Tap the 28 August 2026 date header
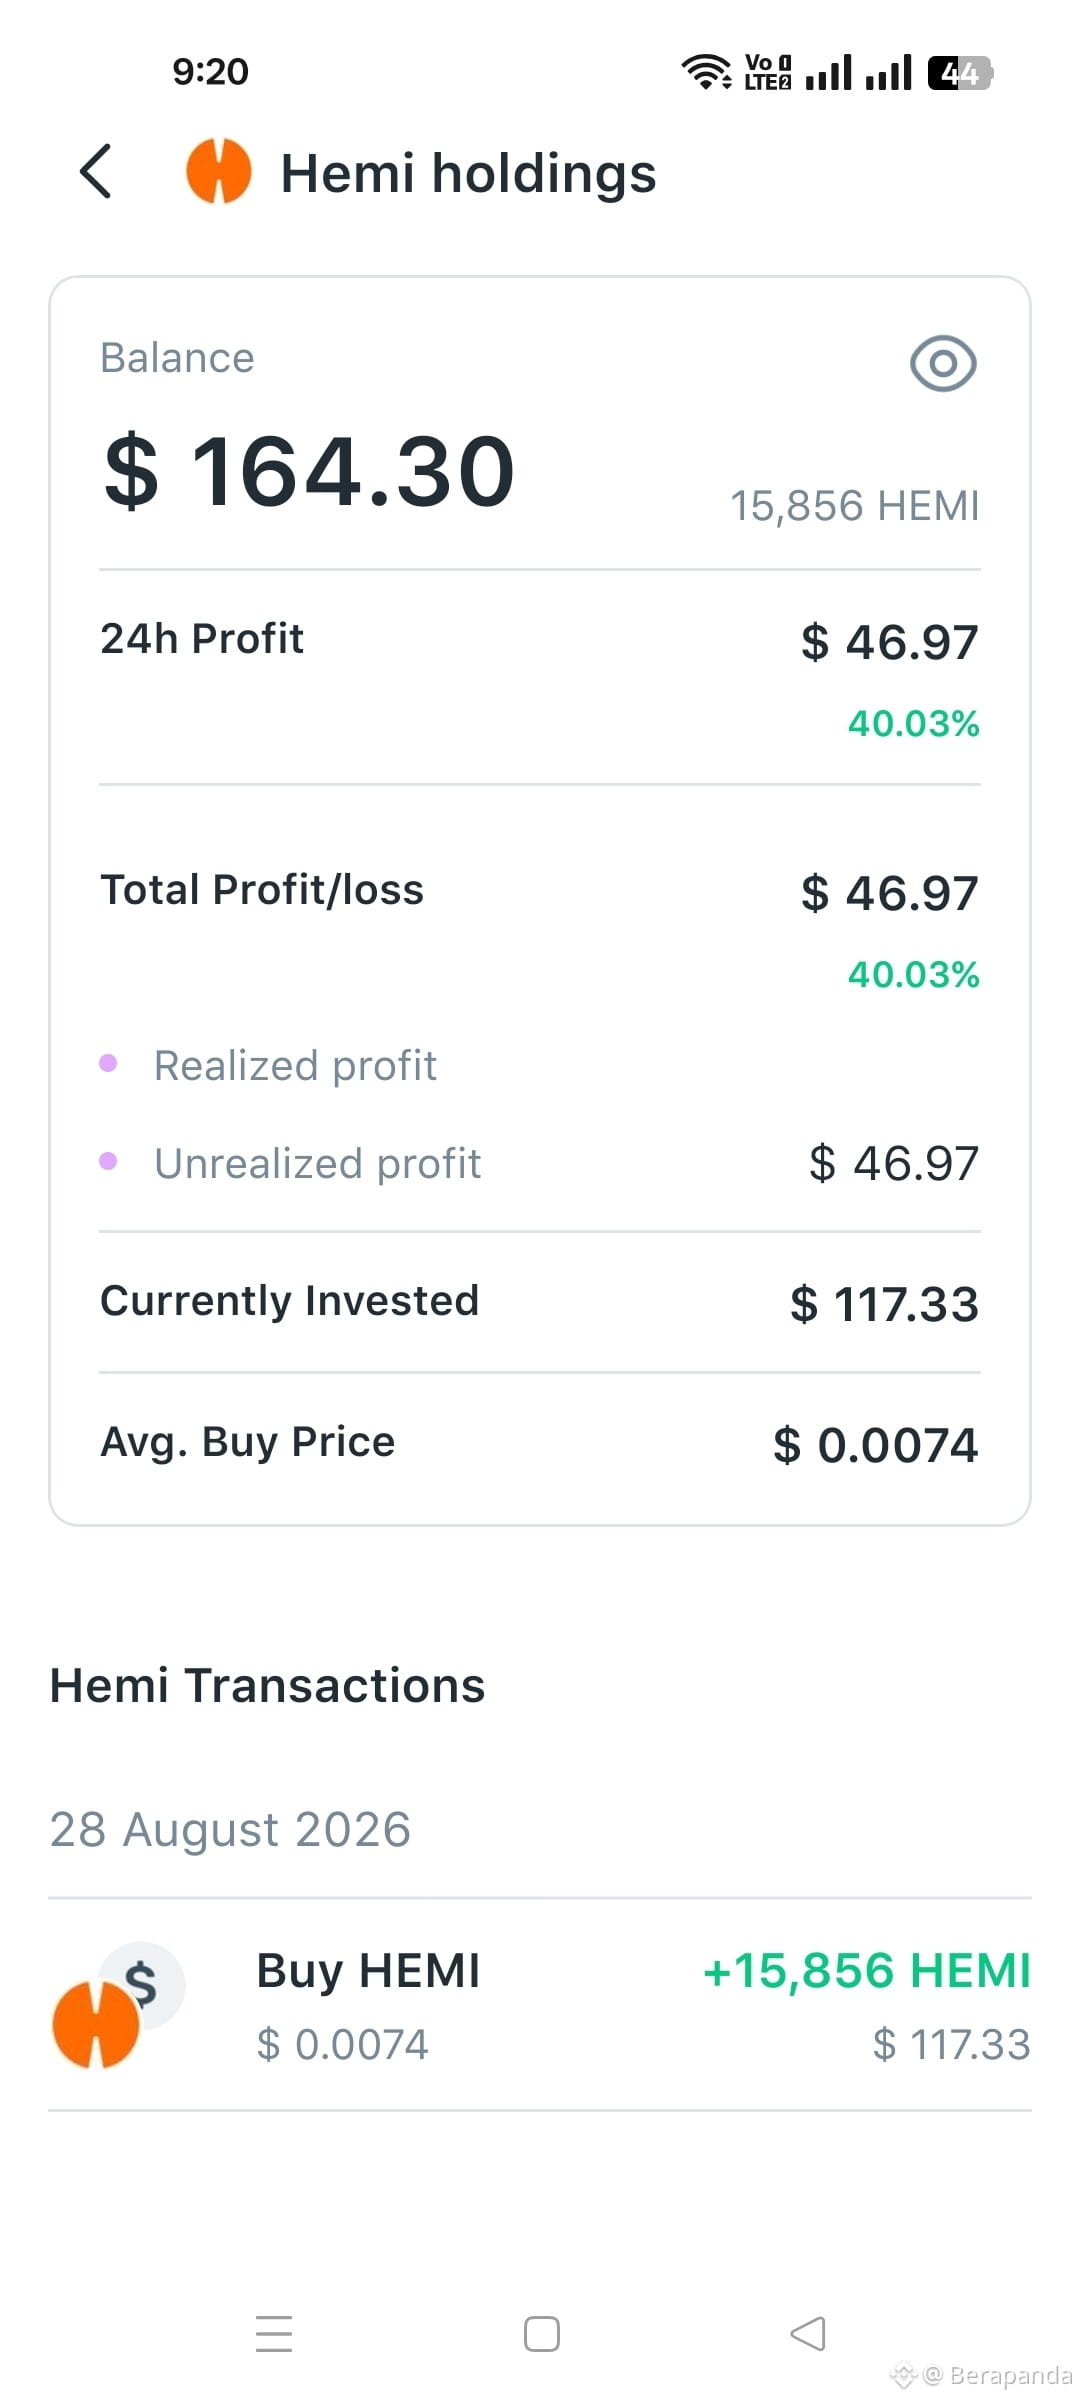Viewport: 1080px width, 2400px height. click(x=230, y=1830)
